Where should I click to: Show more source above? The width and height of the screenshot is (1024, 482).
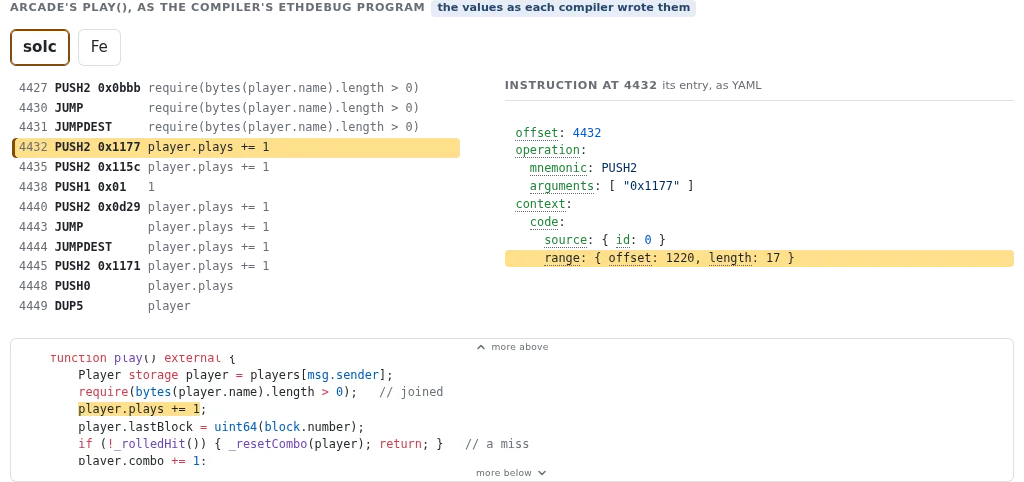point(512,347)
